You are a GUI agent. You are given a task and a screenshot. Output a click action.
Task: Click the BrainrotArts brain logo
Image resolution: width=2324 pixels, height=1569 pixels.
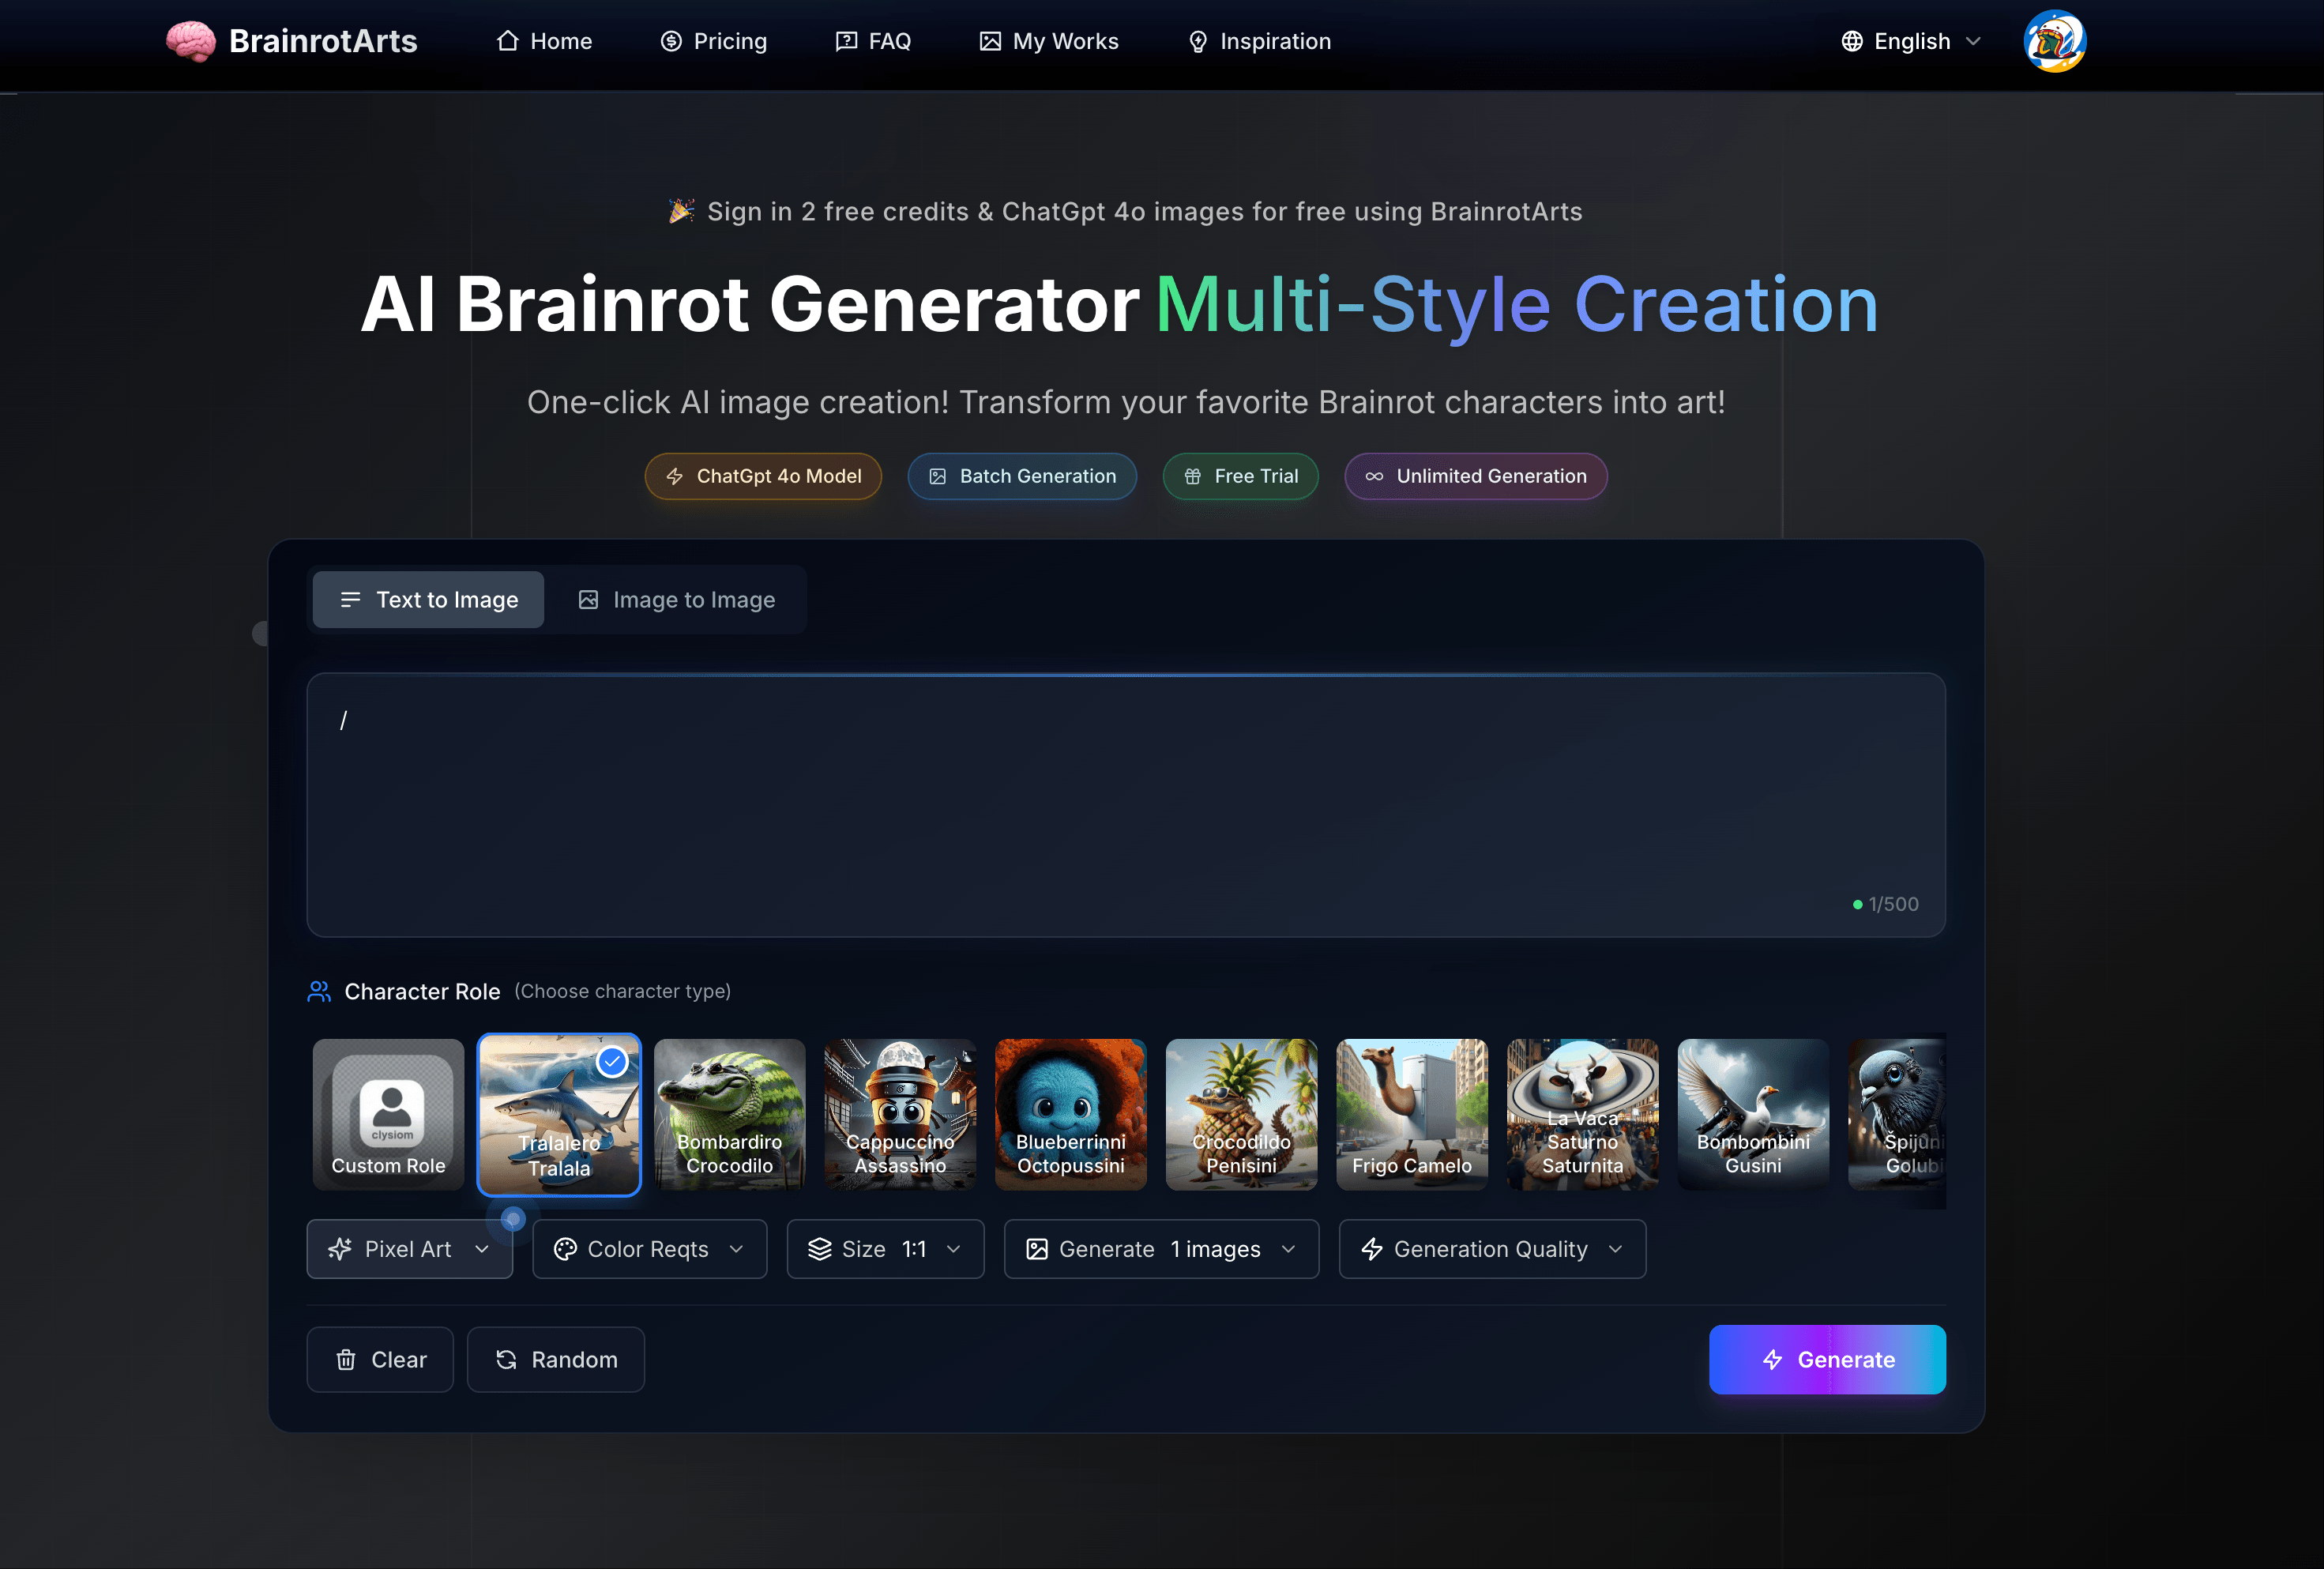point(191,40)
